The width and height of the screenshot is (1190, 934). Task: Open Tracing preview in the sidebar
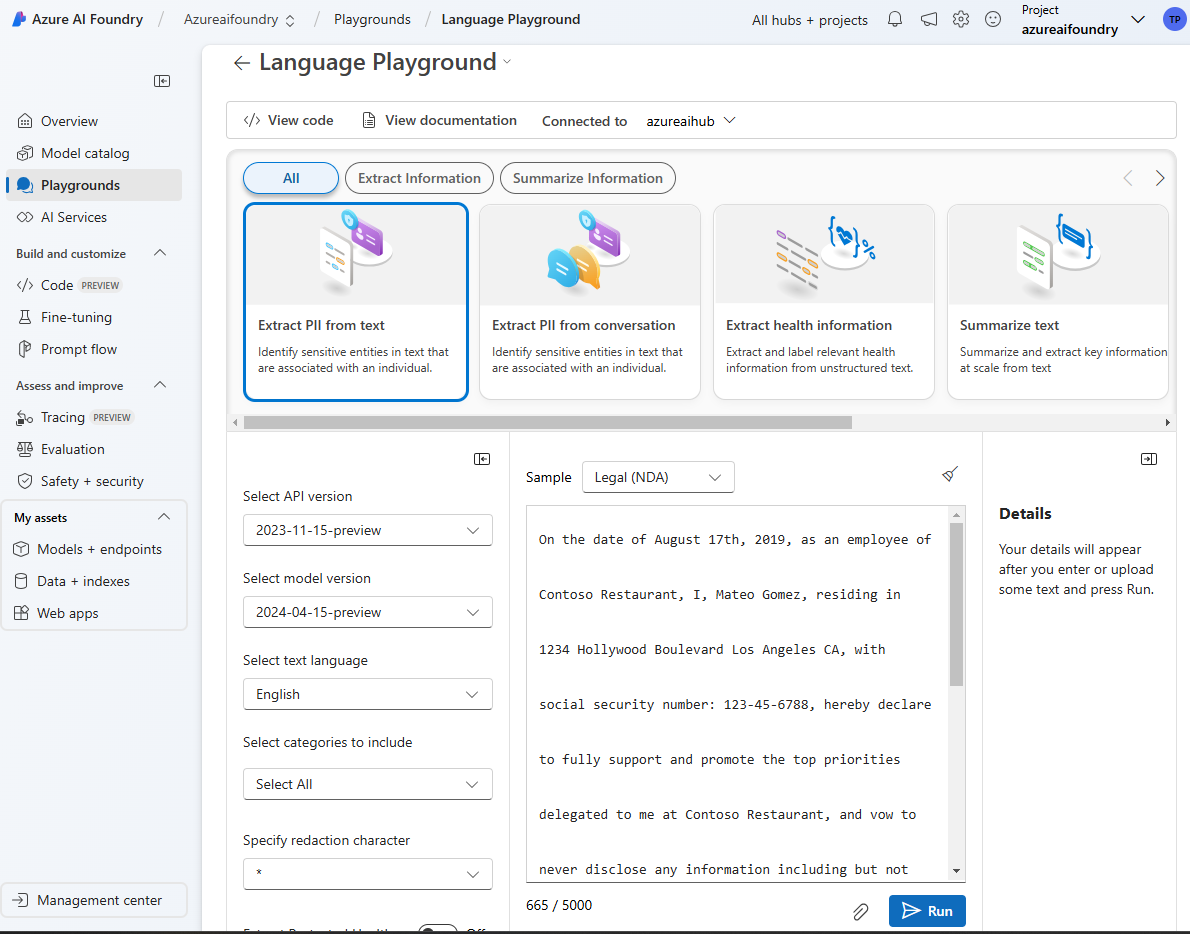click(93, 417)
